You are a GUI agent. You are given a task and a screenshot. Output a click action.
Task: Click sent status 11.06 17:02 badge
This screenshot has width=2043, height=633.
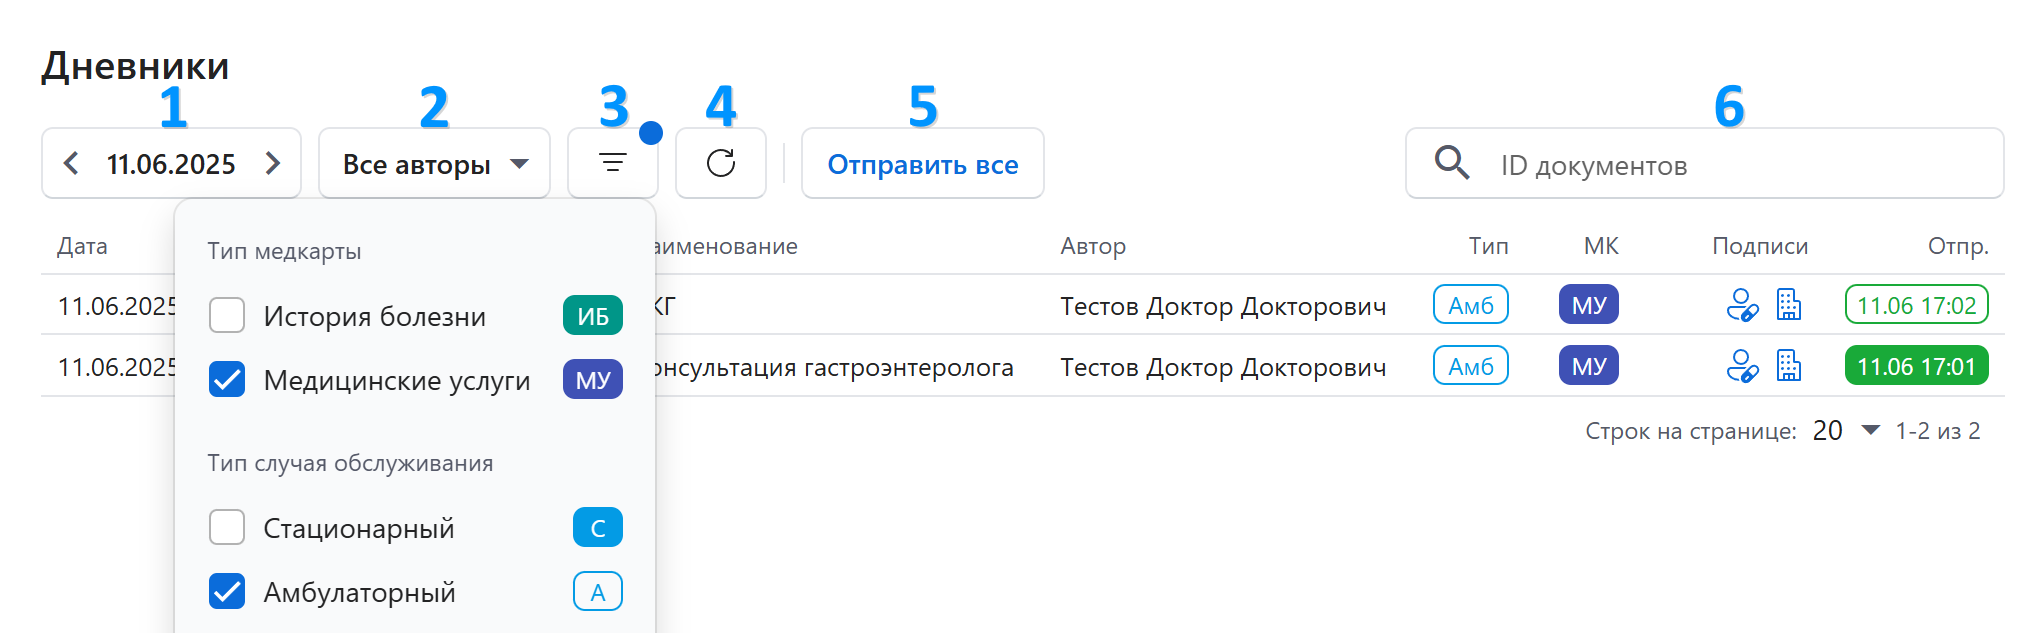(1916, 305)
